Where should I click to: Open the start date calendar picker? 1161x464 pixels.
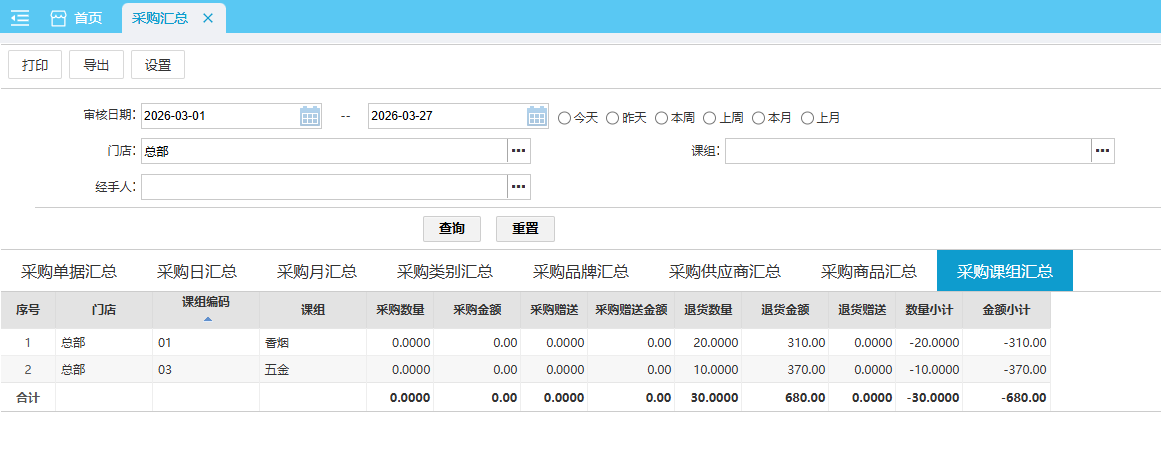click(x=310, y=116)
